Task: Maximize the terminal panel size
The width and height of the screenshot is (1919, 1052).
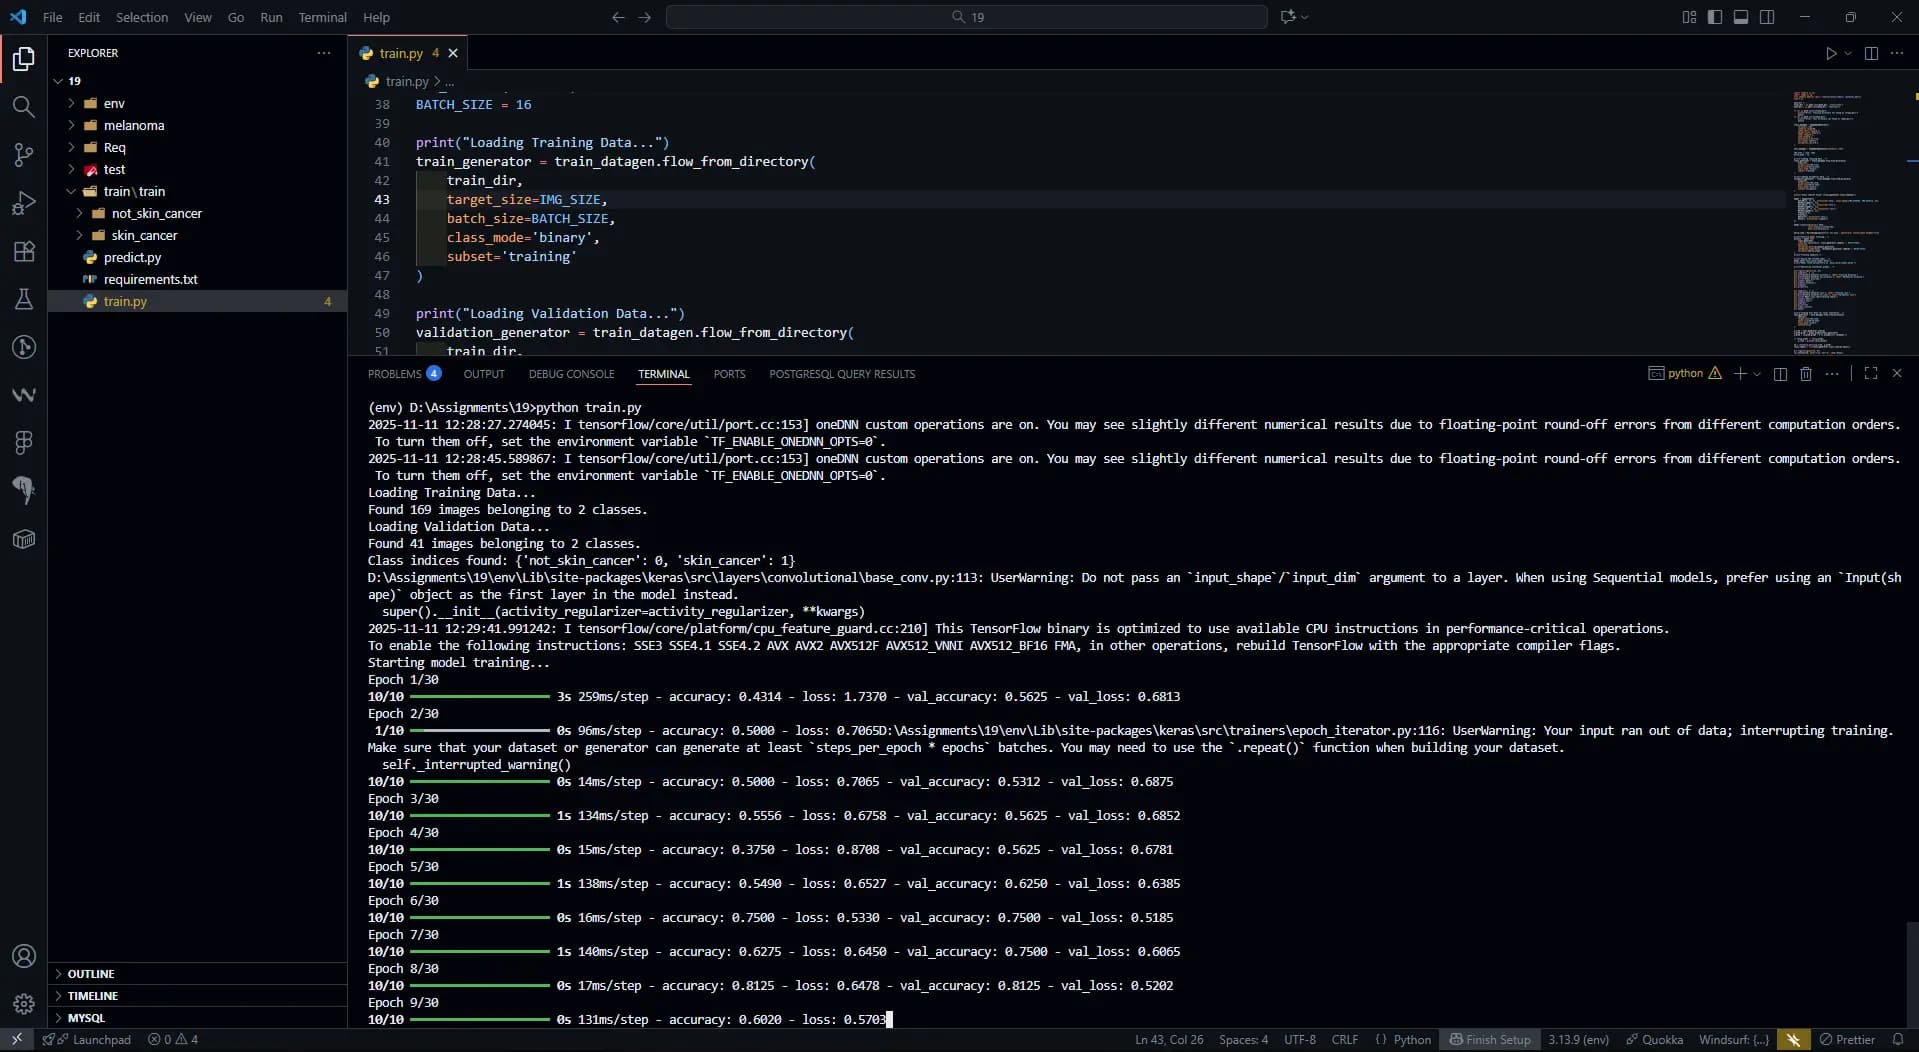Action: 1871,373
